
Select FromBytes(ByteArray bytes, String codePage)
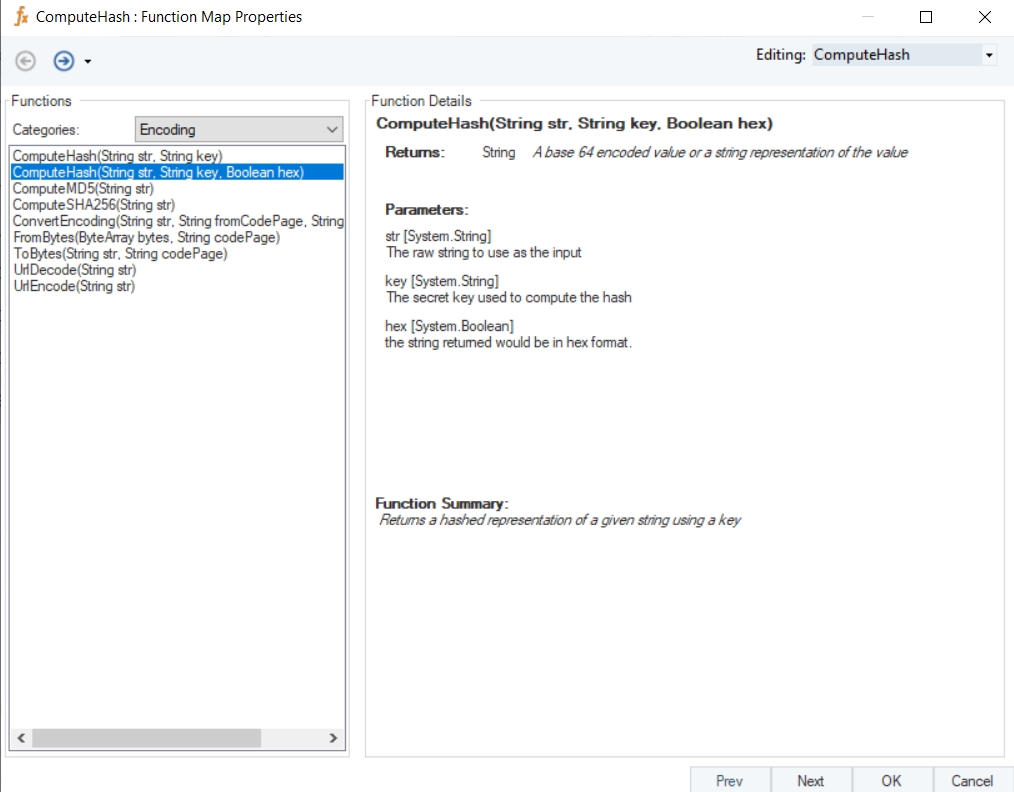pyautogui.click(x=147, y=237)
